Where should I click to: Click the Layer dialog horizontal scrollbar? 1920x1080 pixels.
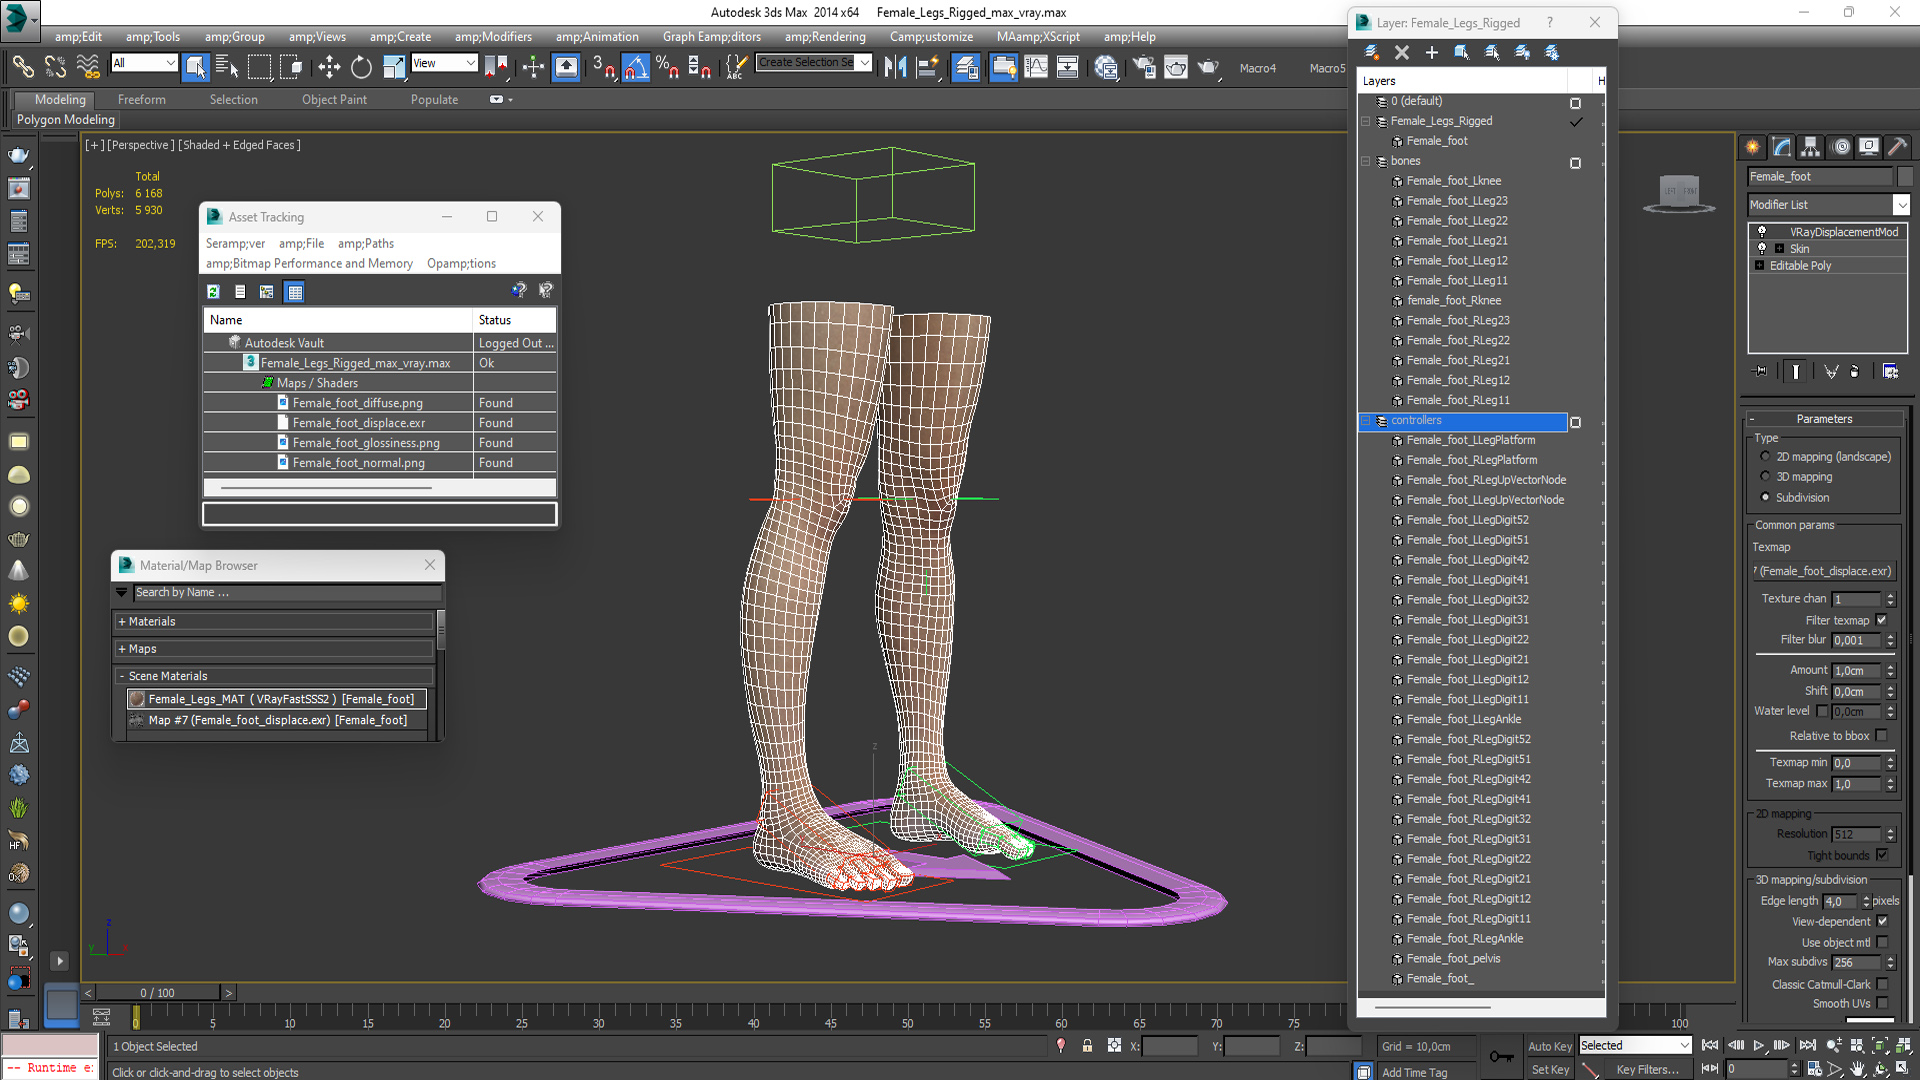coord(1432,1006)
